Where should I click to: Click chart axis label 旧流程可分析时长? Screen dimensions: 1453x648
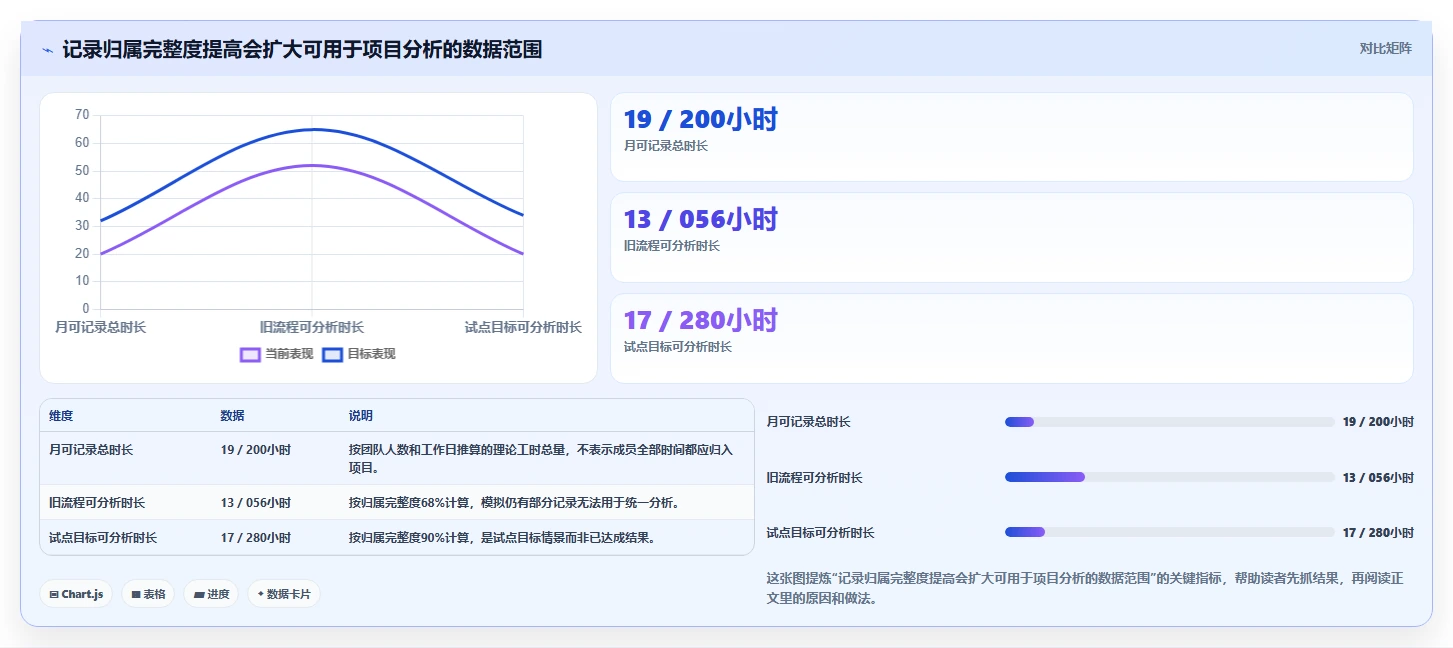pos(312,327)
